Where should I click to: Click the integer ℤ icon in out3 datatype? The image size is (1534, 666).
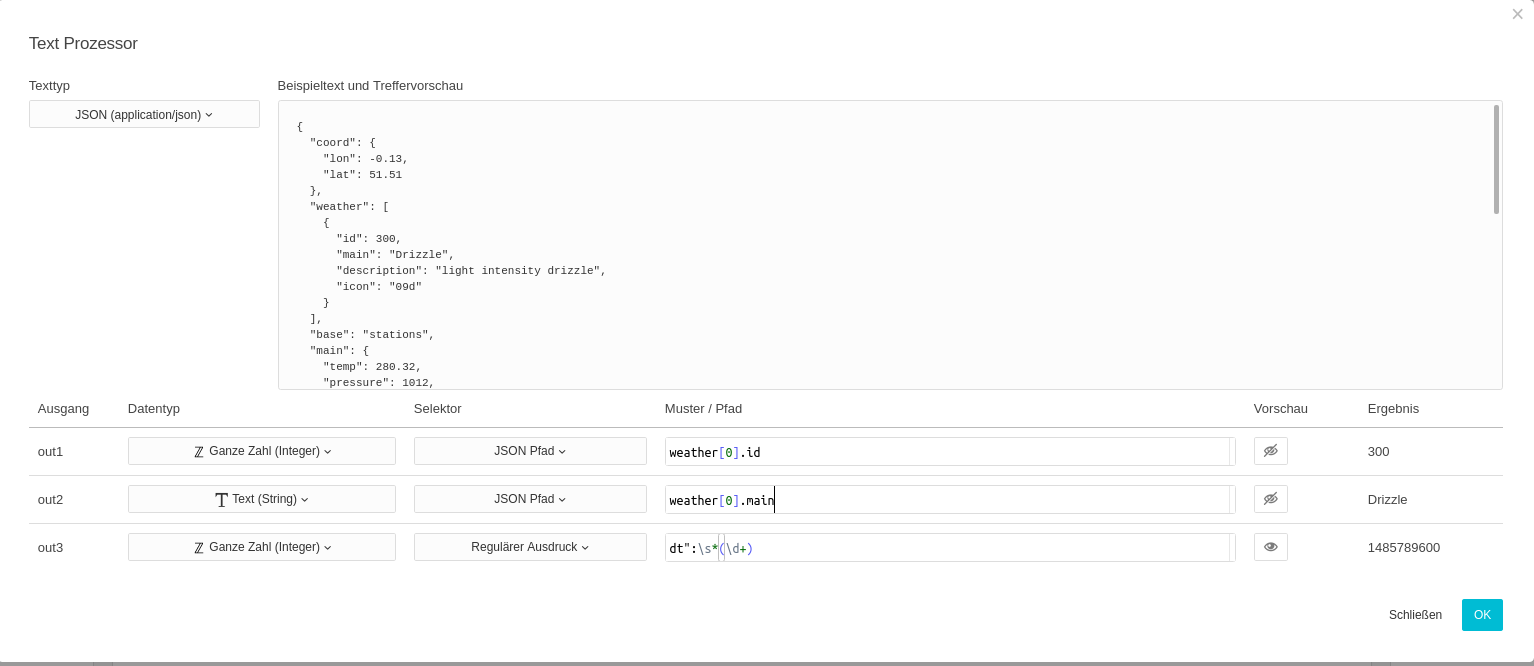pos(199,548)
